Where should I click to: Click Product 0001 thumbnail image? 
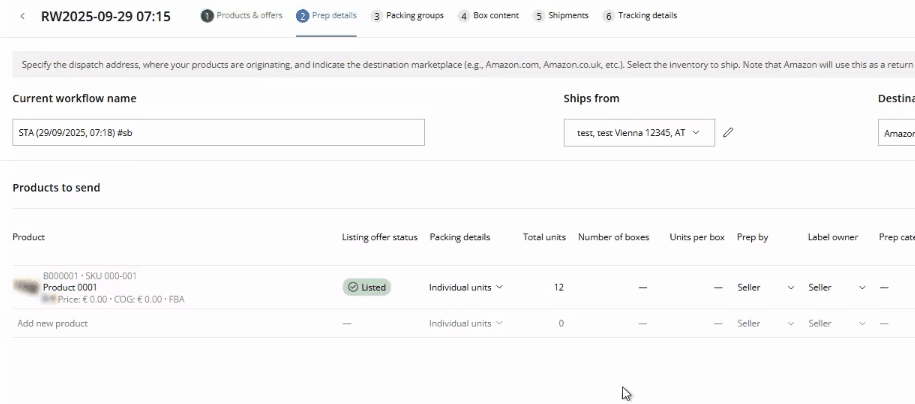point(26,287)
